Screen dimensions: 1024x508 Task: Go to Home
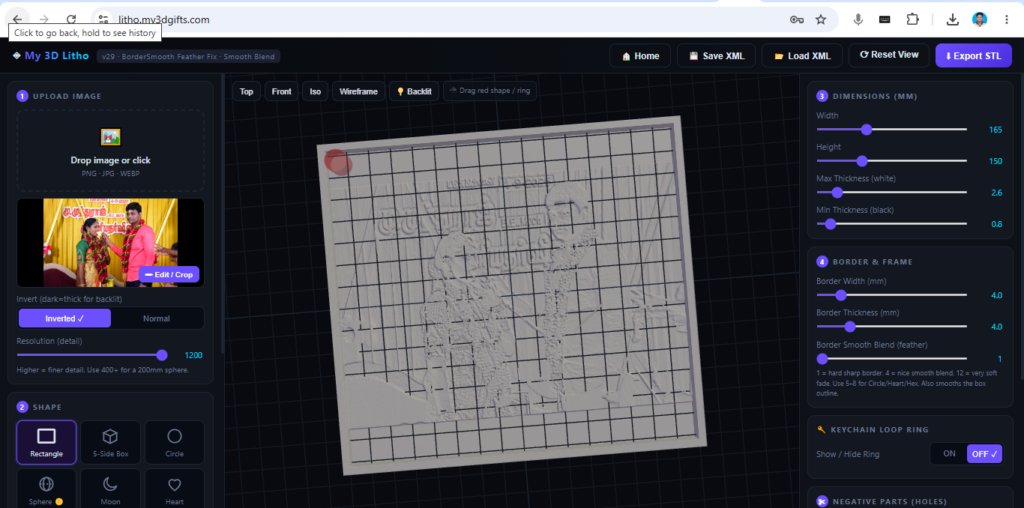[641, 56]
